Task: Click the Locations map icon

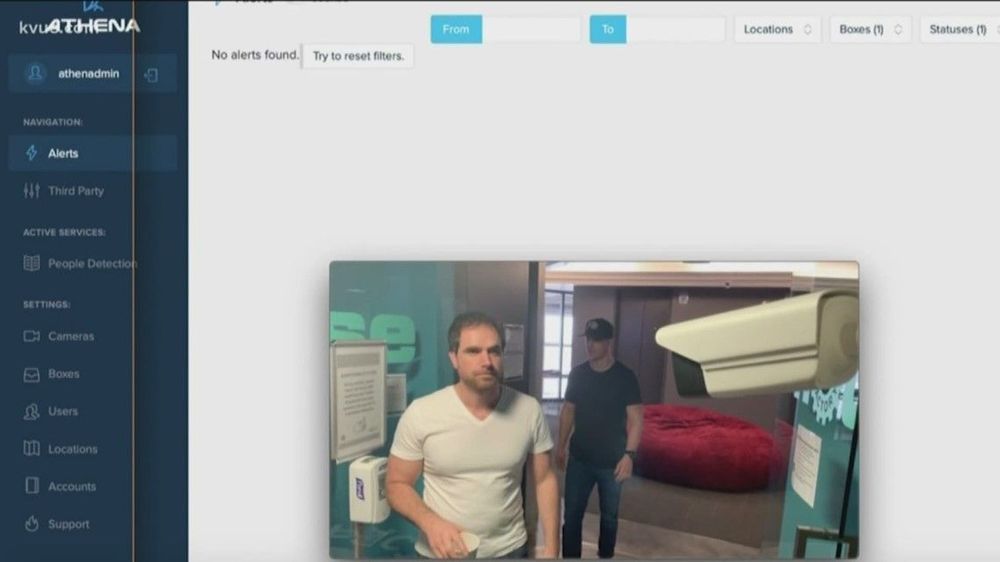Action: click(31, 449)
